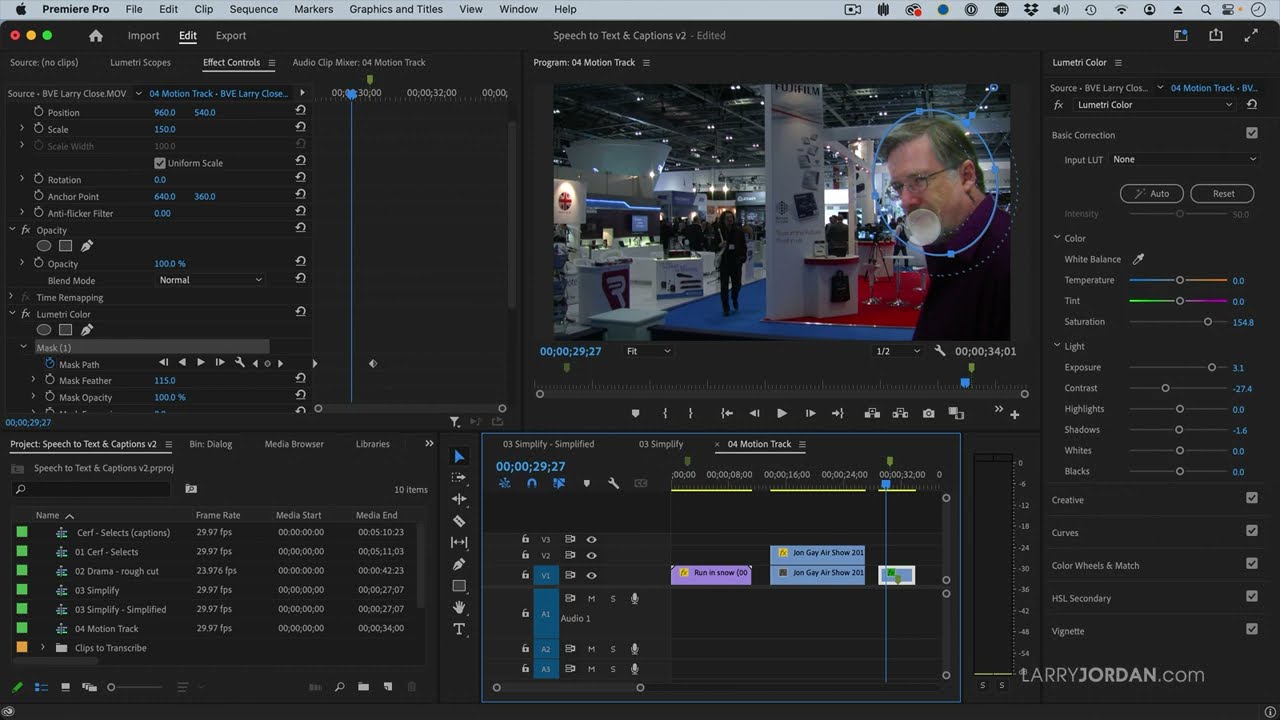The height and width of the screenshot is (720, 1280).
Task: Switch Project panel to list view
Action: (41, 687)
